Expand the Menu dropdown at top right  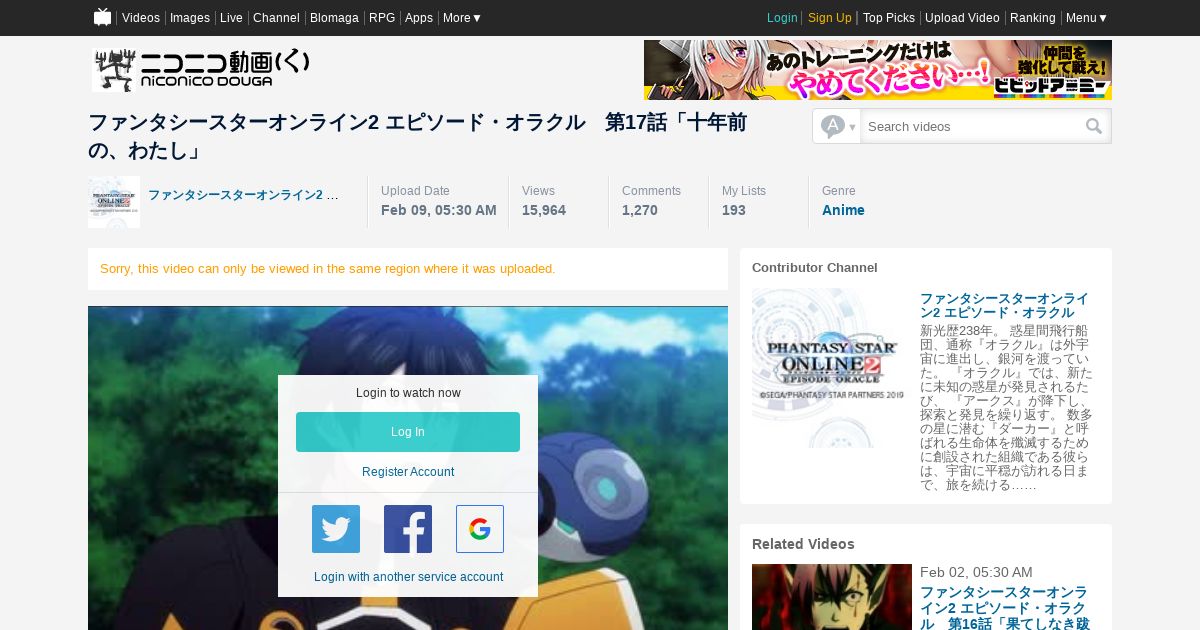(1086, 18)
